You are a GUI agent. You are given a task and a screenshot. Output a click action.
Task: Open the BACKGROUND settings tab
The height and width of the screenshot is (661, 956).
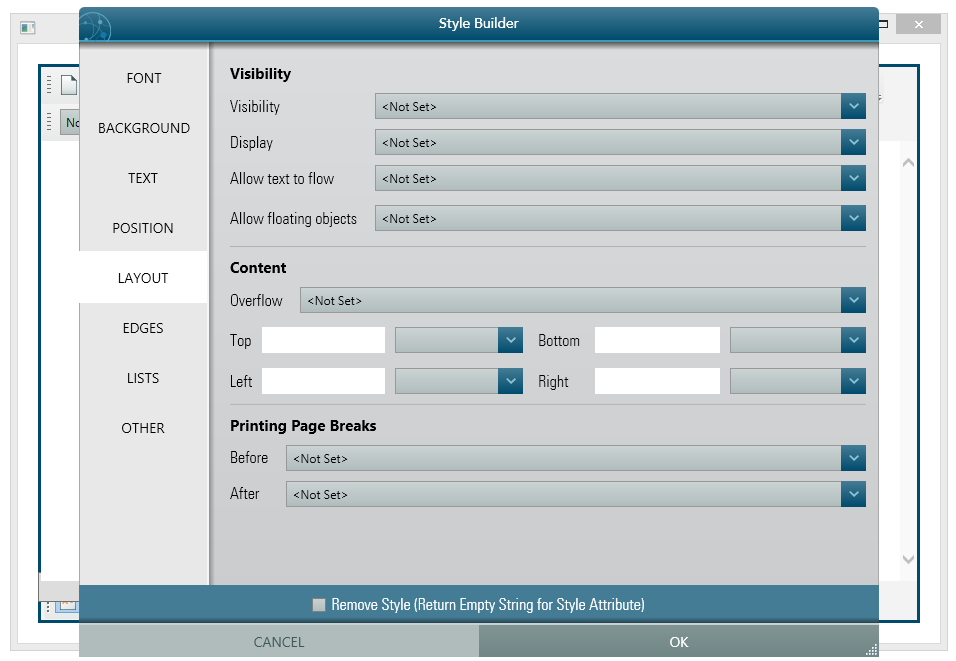pos(143,128)
